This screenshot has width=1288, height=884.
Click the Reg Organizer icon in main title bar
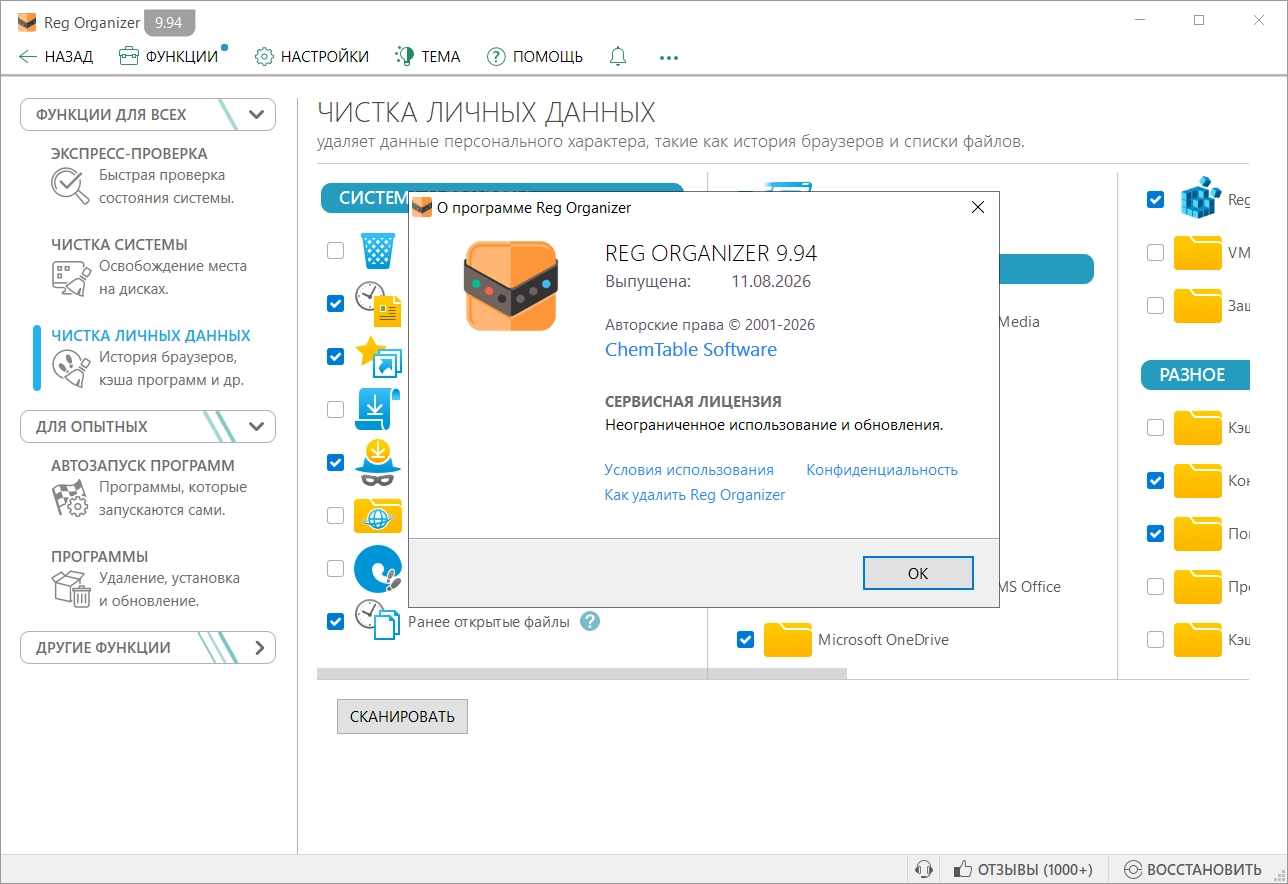(26, 22)
